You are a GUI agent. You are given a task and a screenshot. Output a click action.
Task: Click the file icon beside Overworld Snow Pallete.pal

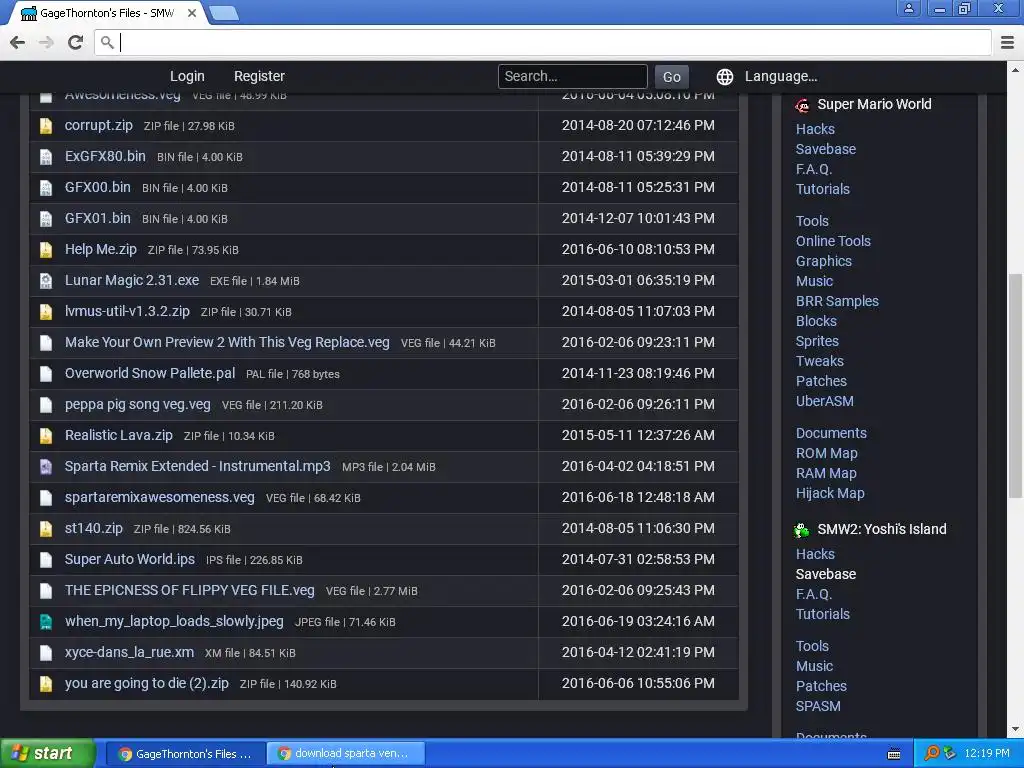pos(46,374)
